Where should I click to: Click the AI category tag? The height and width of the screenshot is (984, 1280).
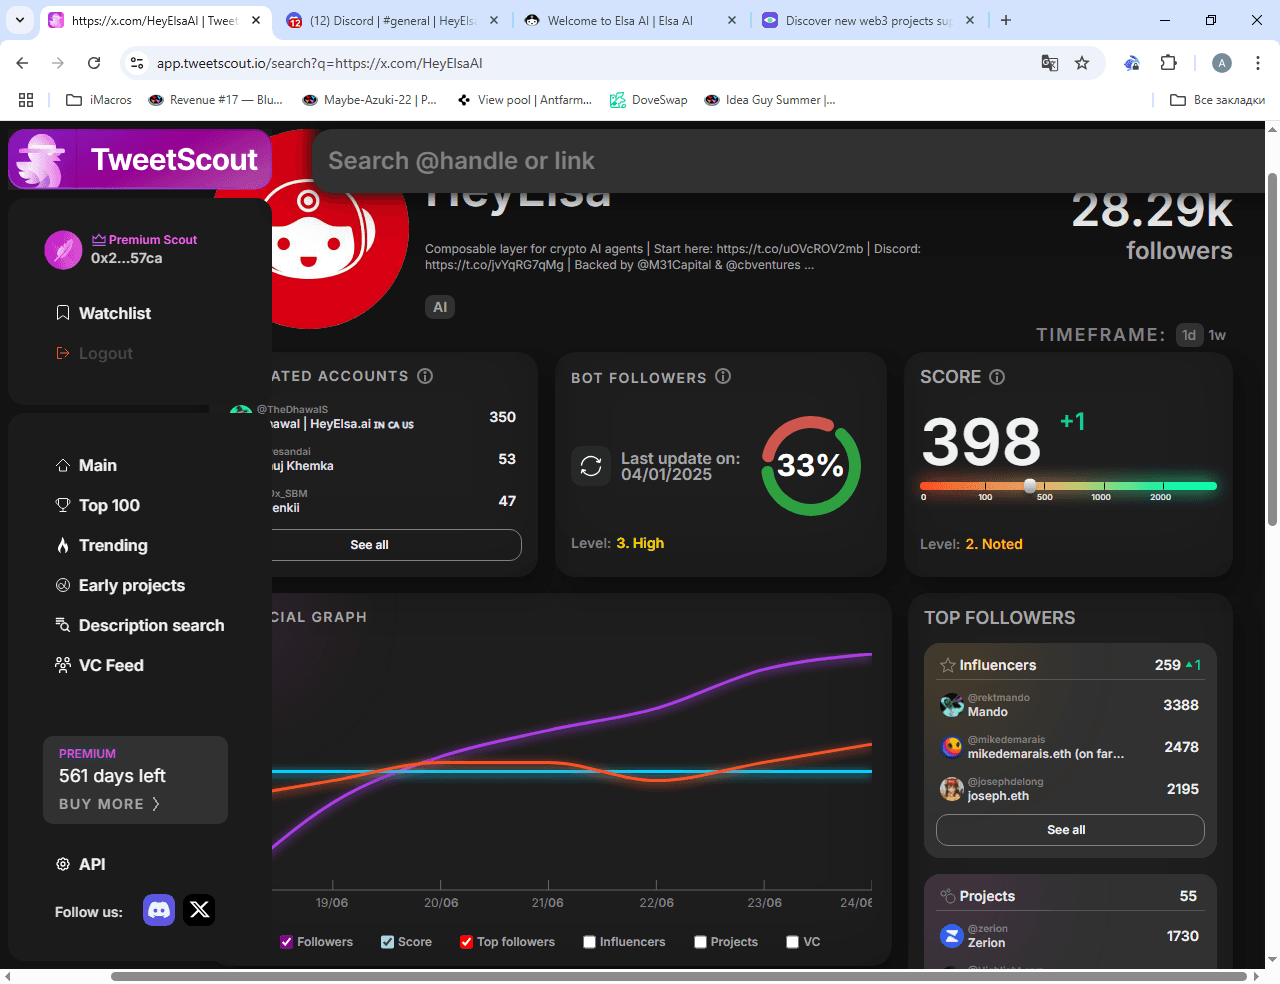point(440,307)
